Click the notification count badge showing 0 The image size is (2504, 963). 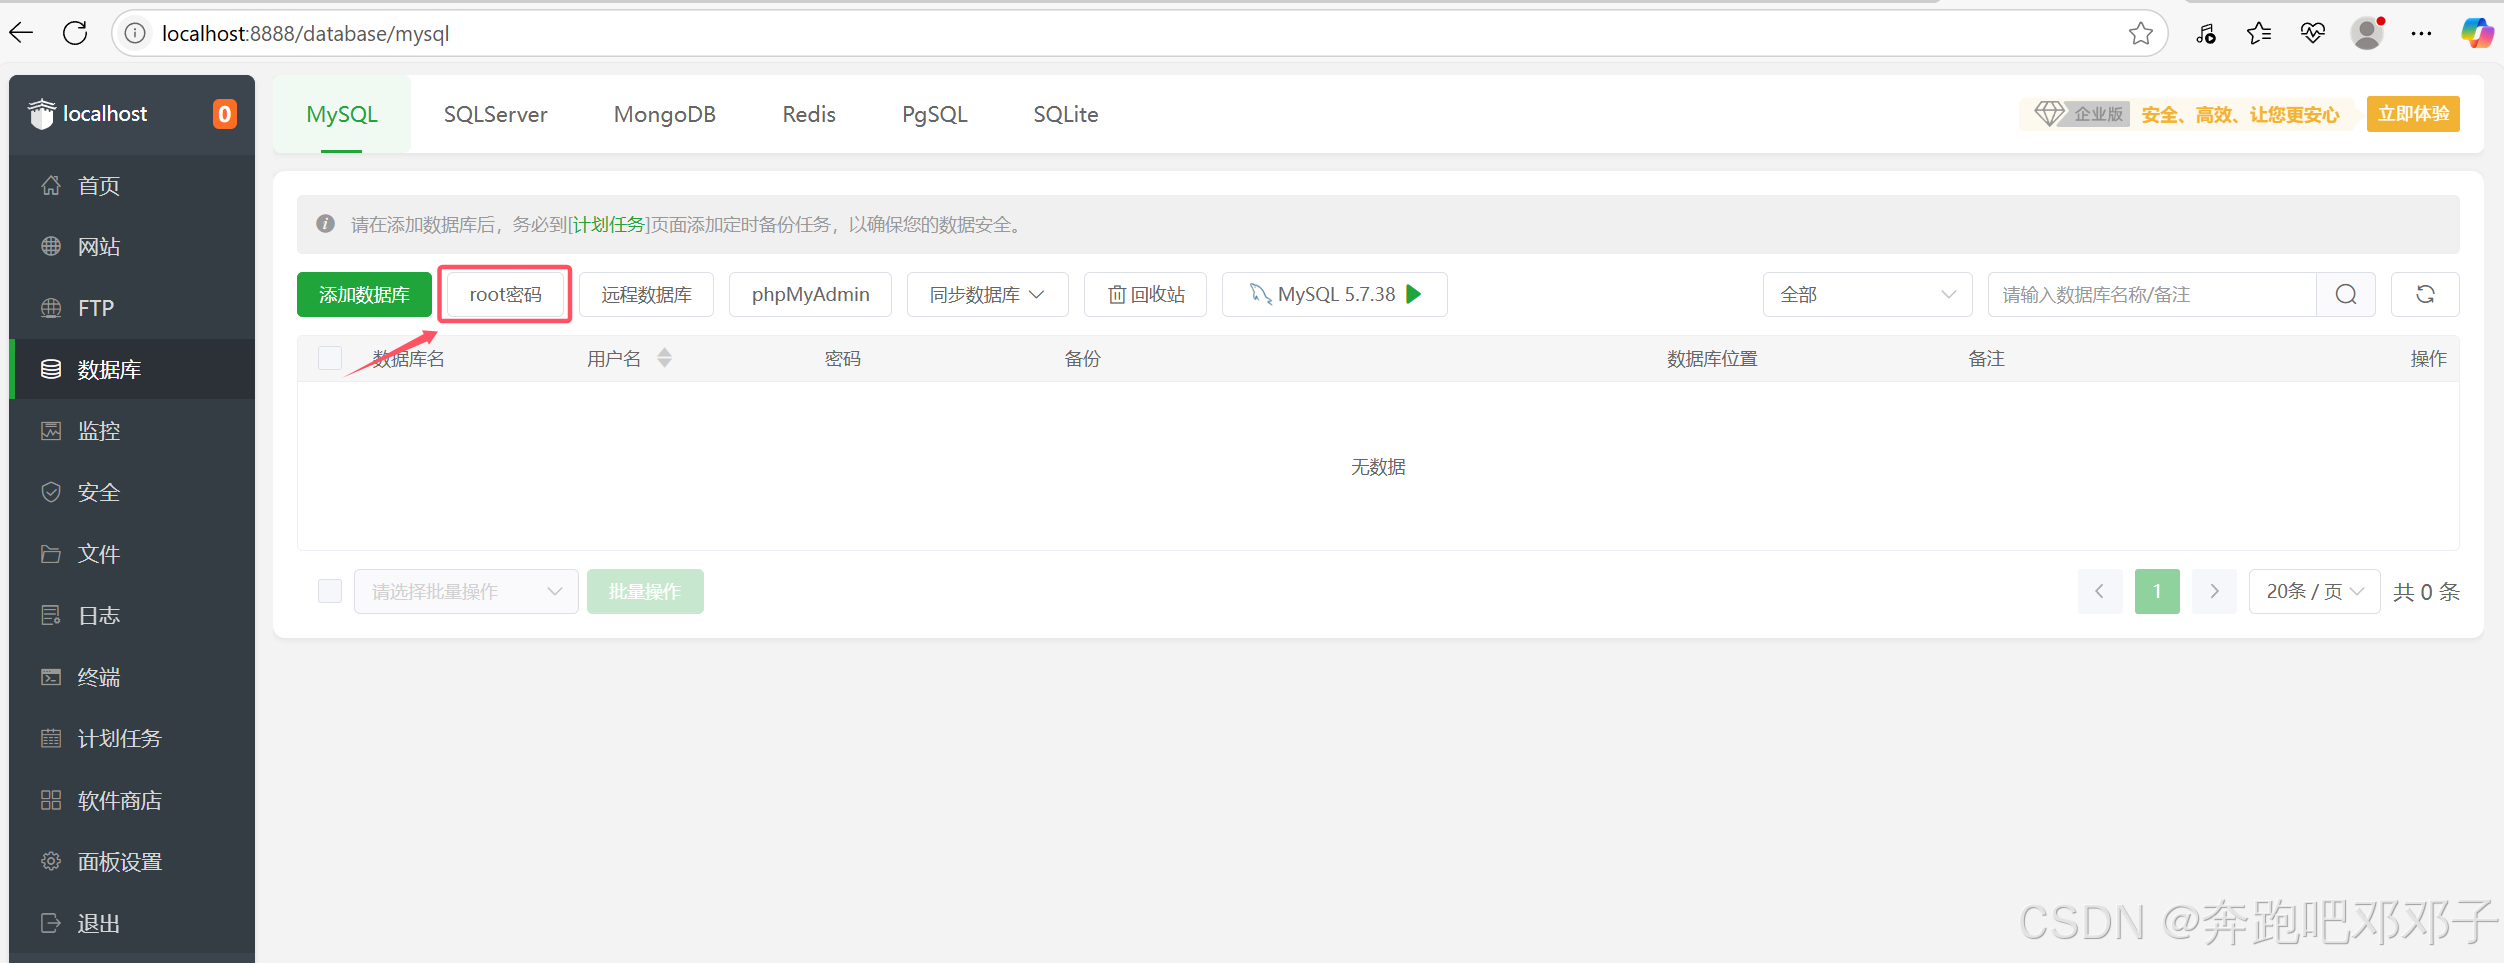(x=224, y=114)
